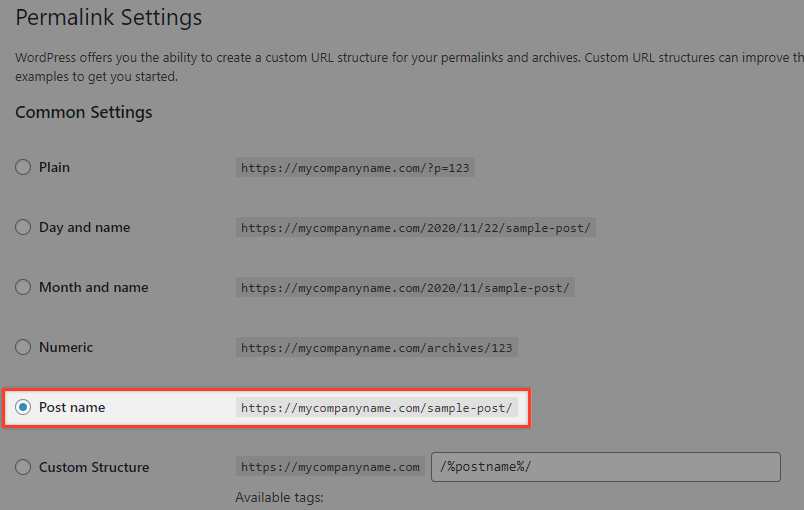The image size is (804, 510).
Task: Click the /%postname%/ custom structure input field
Action: pos(606,467)
